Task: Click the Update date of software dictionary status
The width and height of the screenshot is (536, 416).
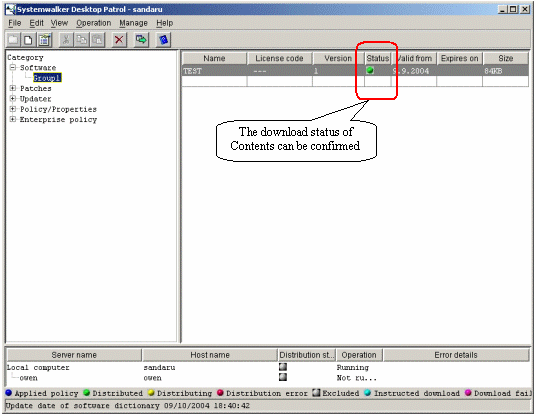Action: pyautogui.click(x=128, y=406)
